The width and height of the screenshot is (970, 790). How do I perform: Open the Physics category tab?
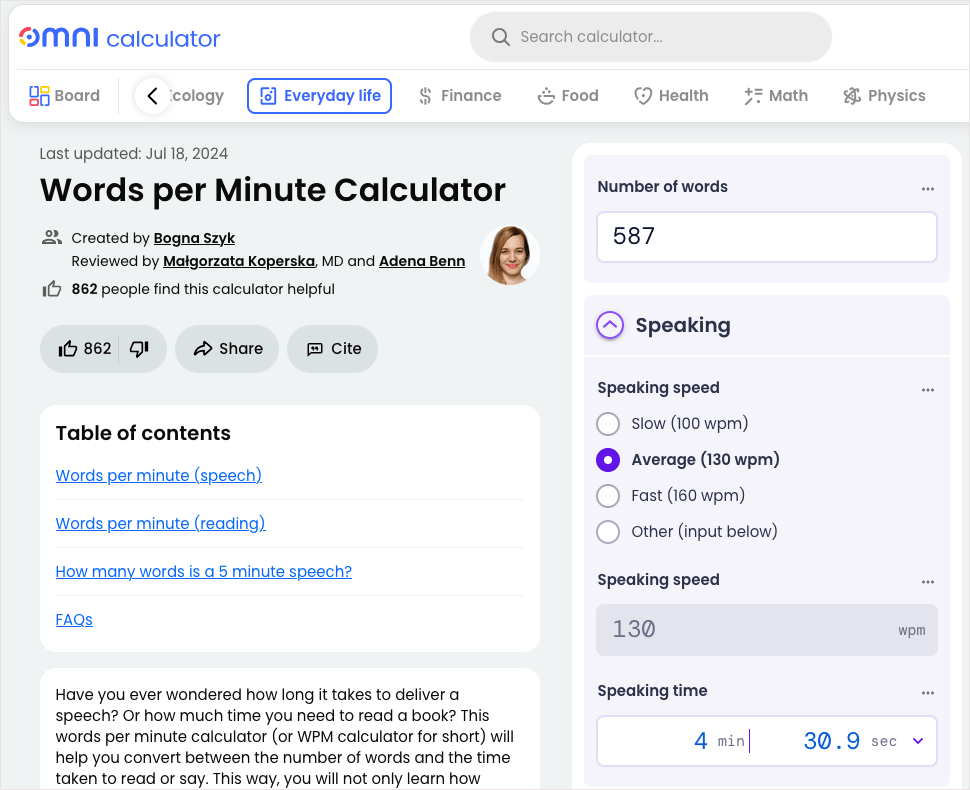[x=884, y=96]
